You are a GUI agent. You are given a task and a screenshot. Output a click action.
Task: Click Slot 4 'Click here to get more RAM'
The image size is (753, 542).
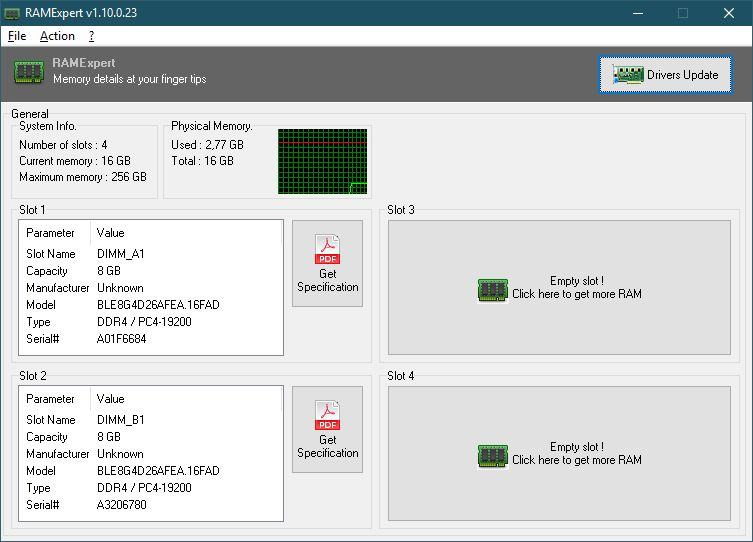[577, 460]
